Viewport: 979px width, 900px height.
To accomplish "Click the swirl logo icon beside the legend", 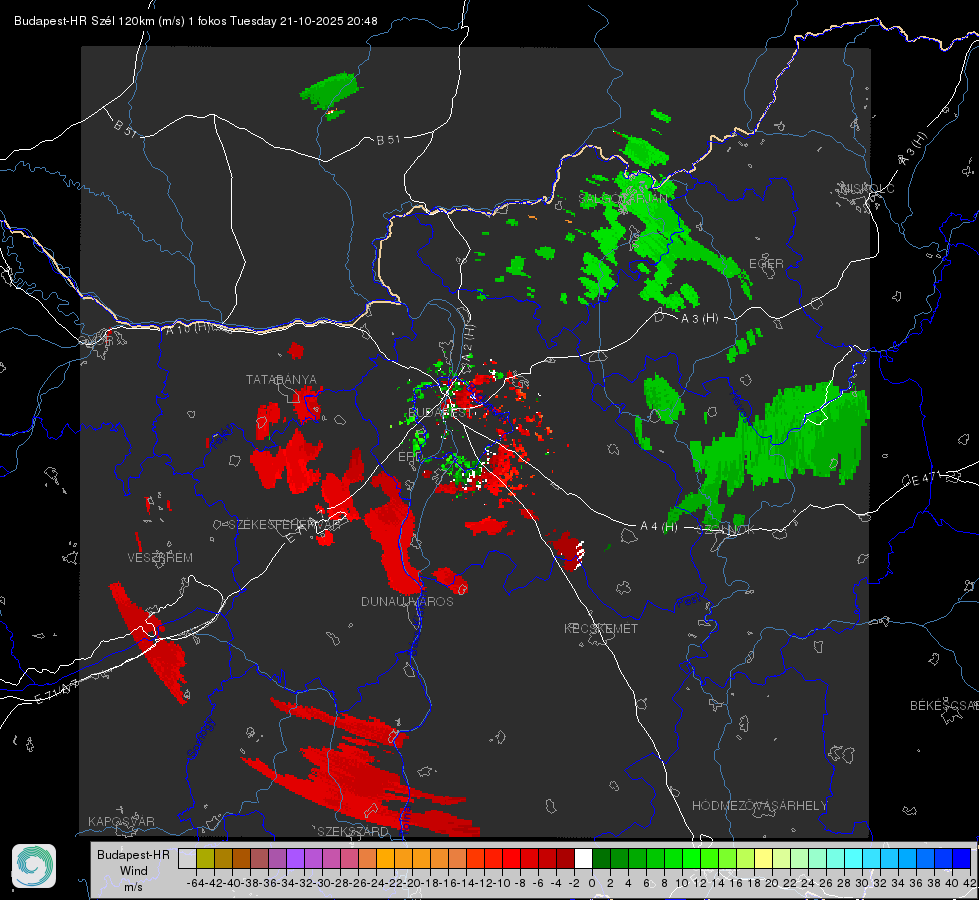I will point(34,866).
